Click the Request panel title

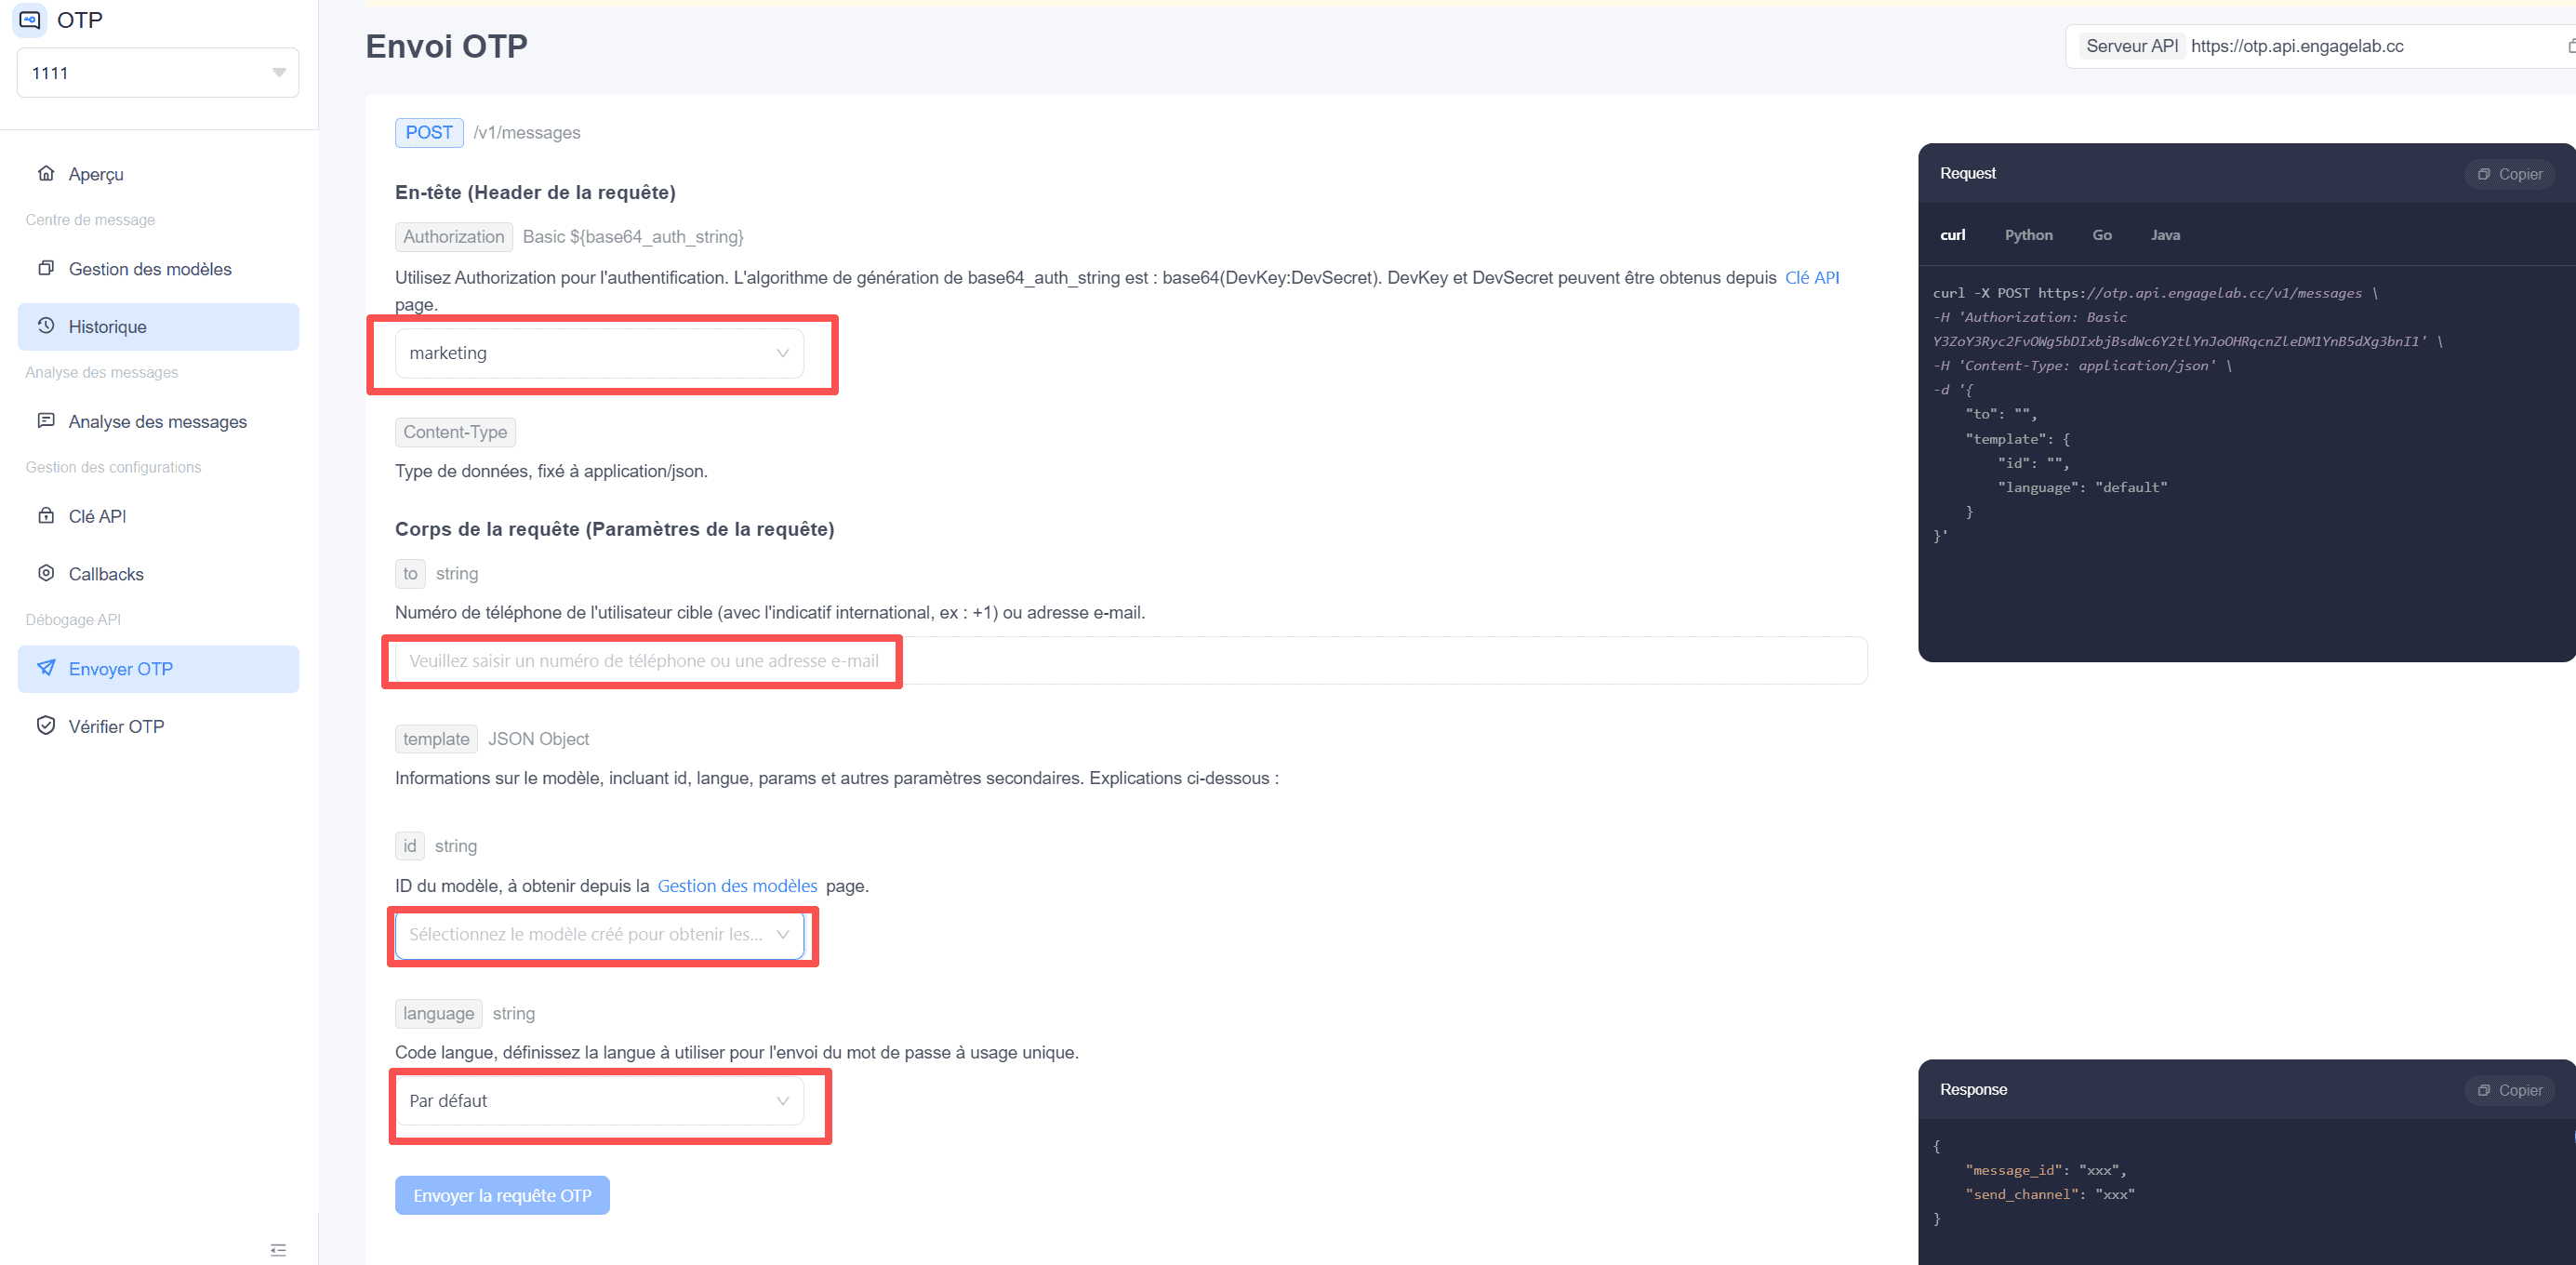[1968, 173]
